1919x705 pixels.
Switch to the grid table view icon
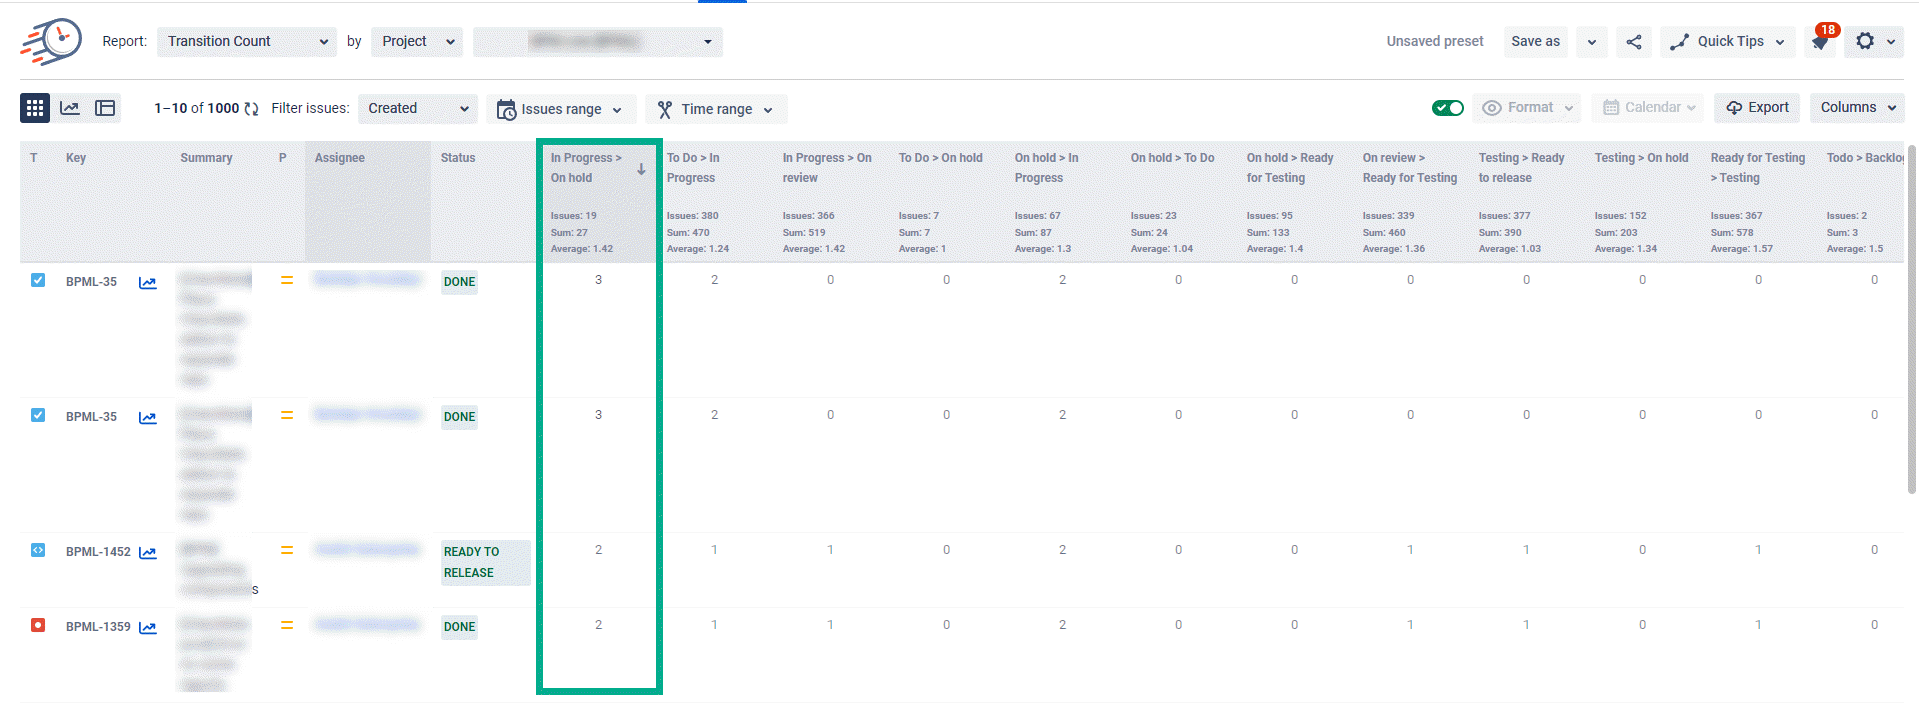click(x=35, y=108)
